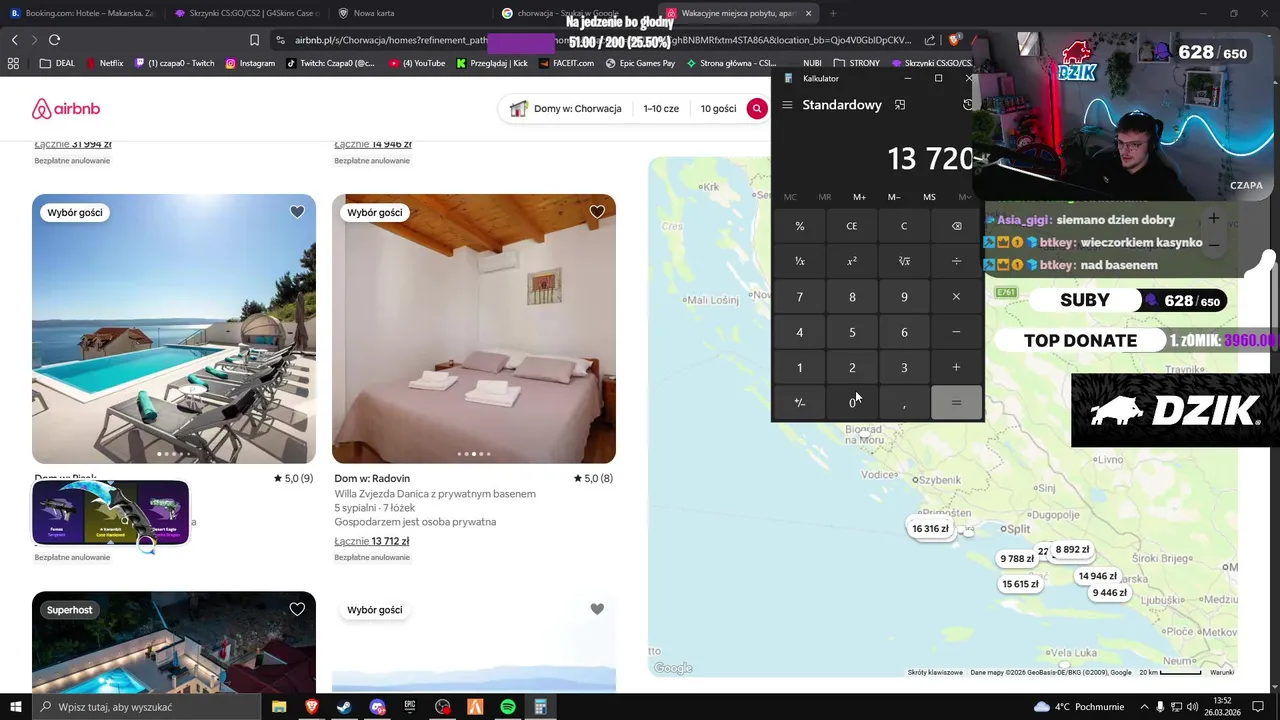Reload the page
This screenshot has height=720, width=1280.
click(54, 40)
